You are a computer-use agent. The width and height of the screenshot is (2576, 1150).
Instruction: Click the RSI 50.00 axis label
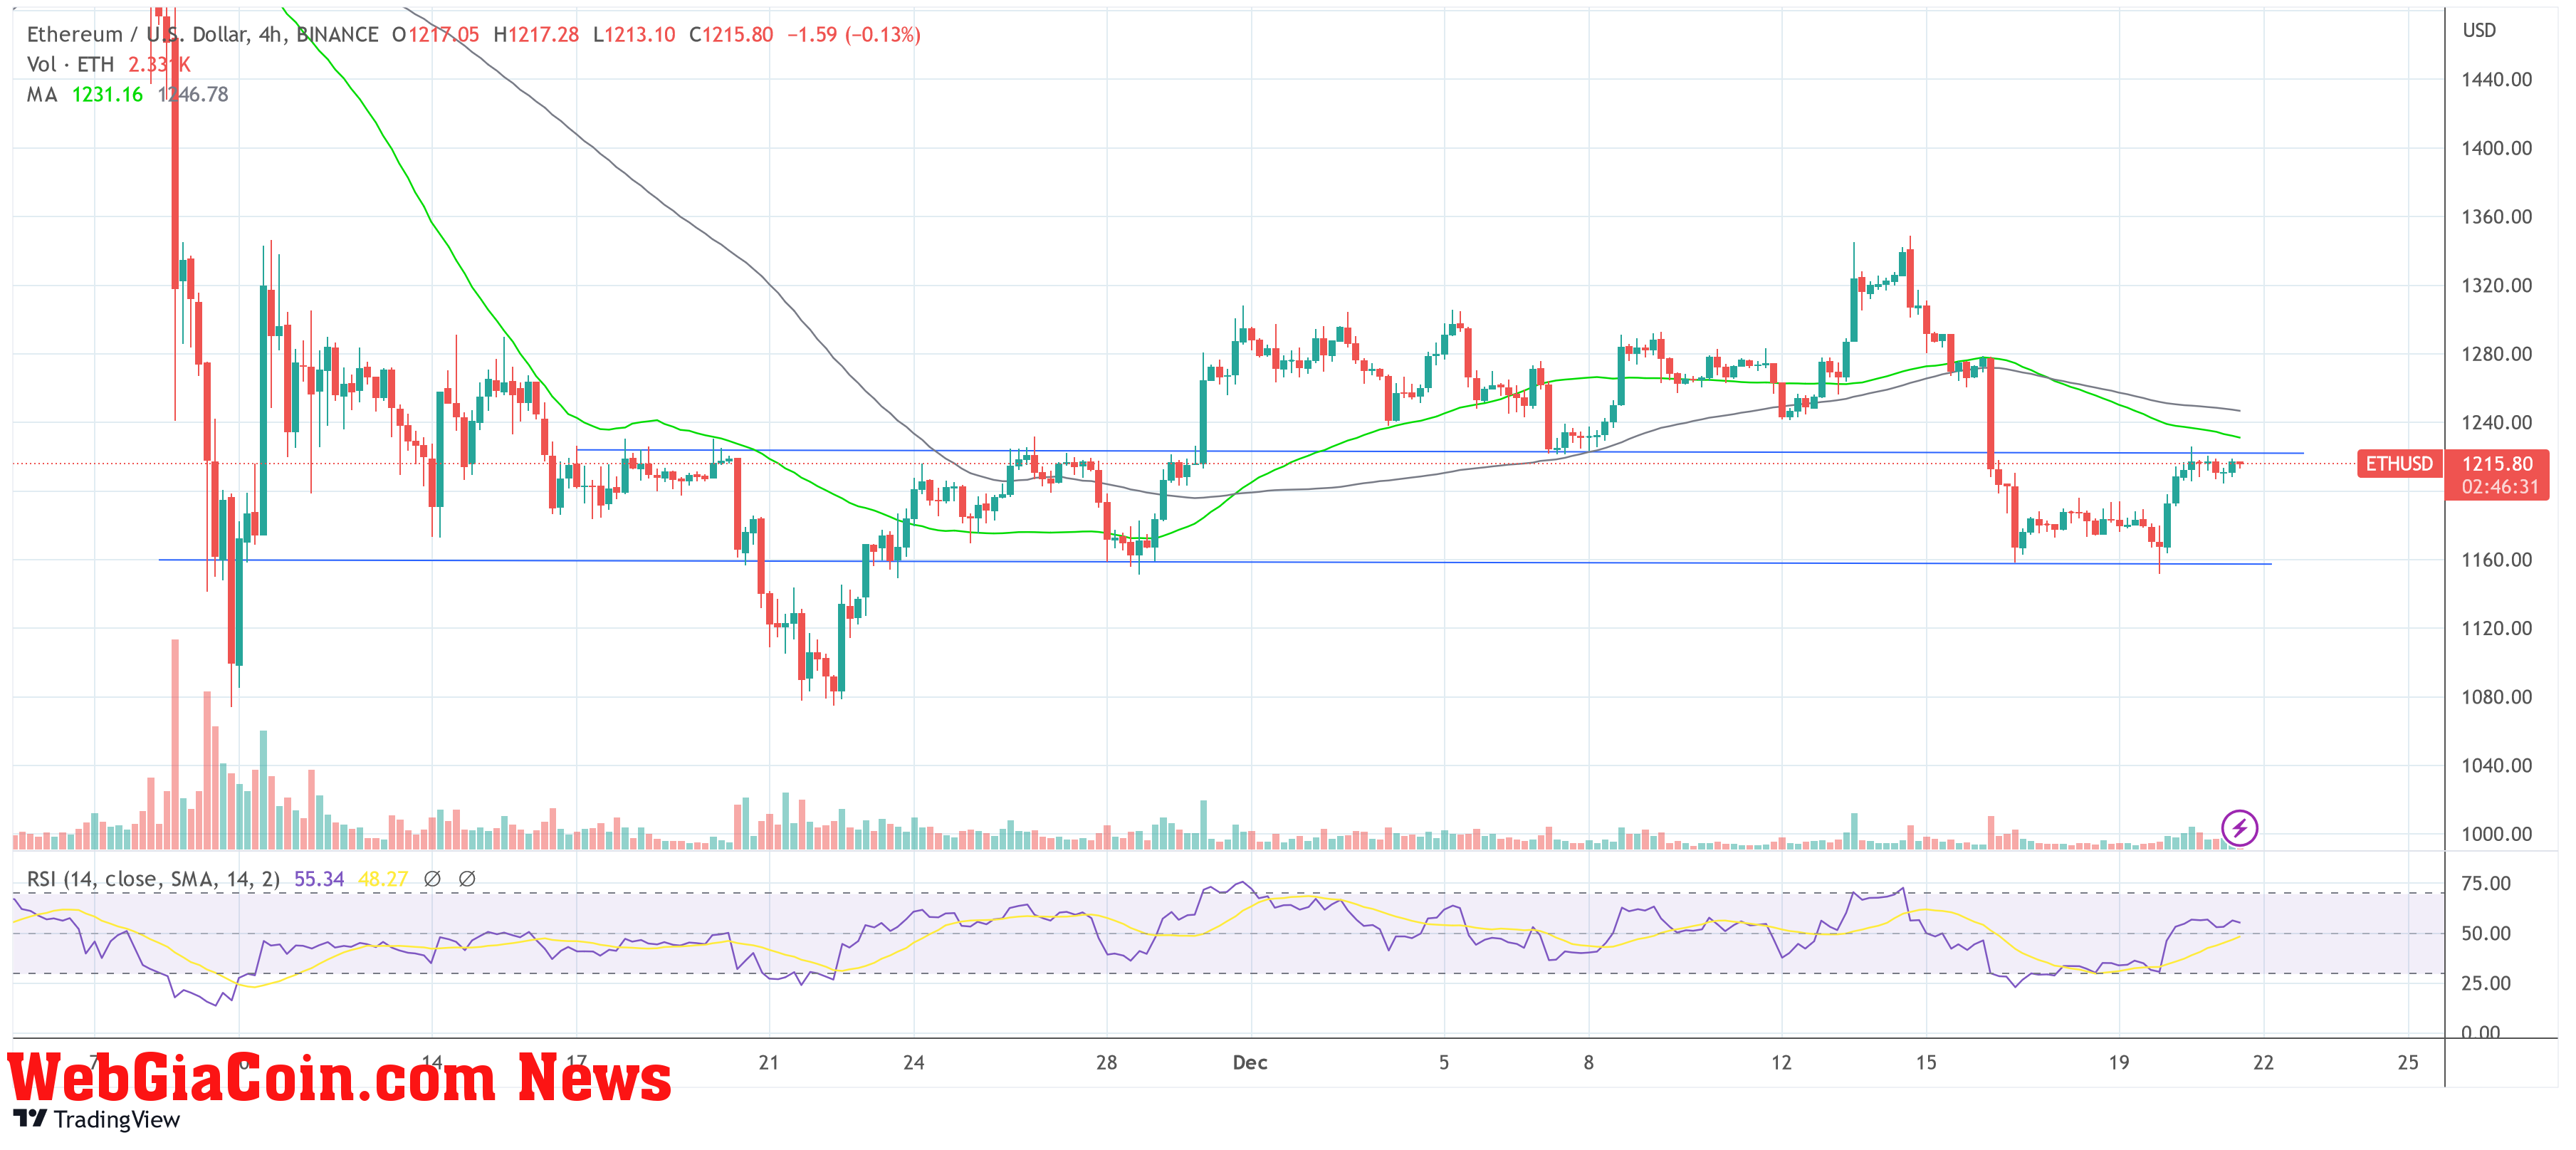click(x=2486, y=933)
